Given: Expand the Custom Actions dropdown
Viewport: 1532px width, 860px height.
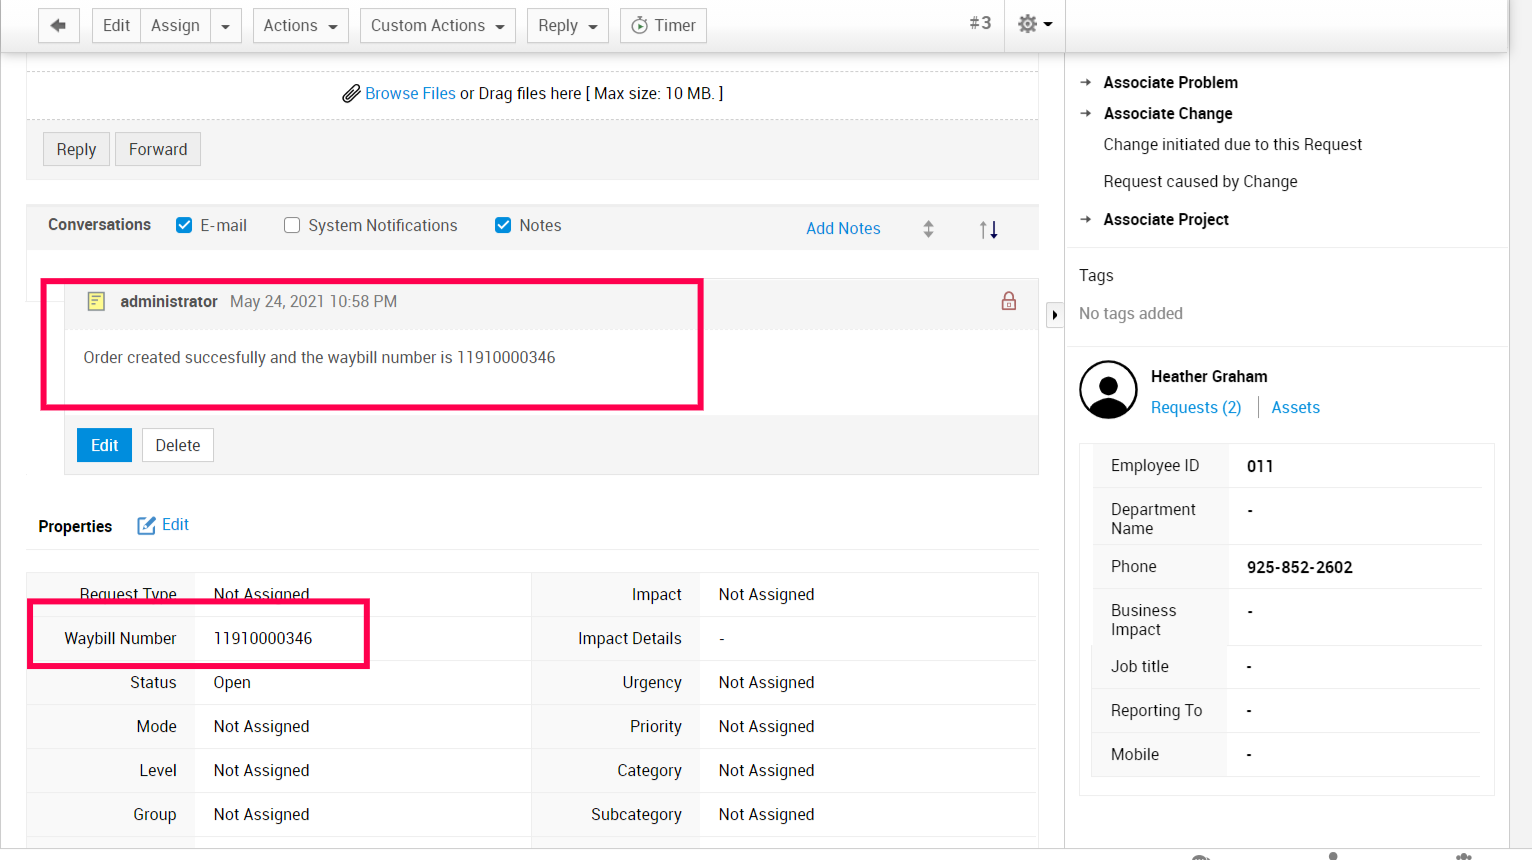Looking at the screenshot, I should tap(437, 25).
